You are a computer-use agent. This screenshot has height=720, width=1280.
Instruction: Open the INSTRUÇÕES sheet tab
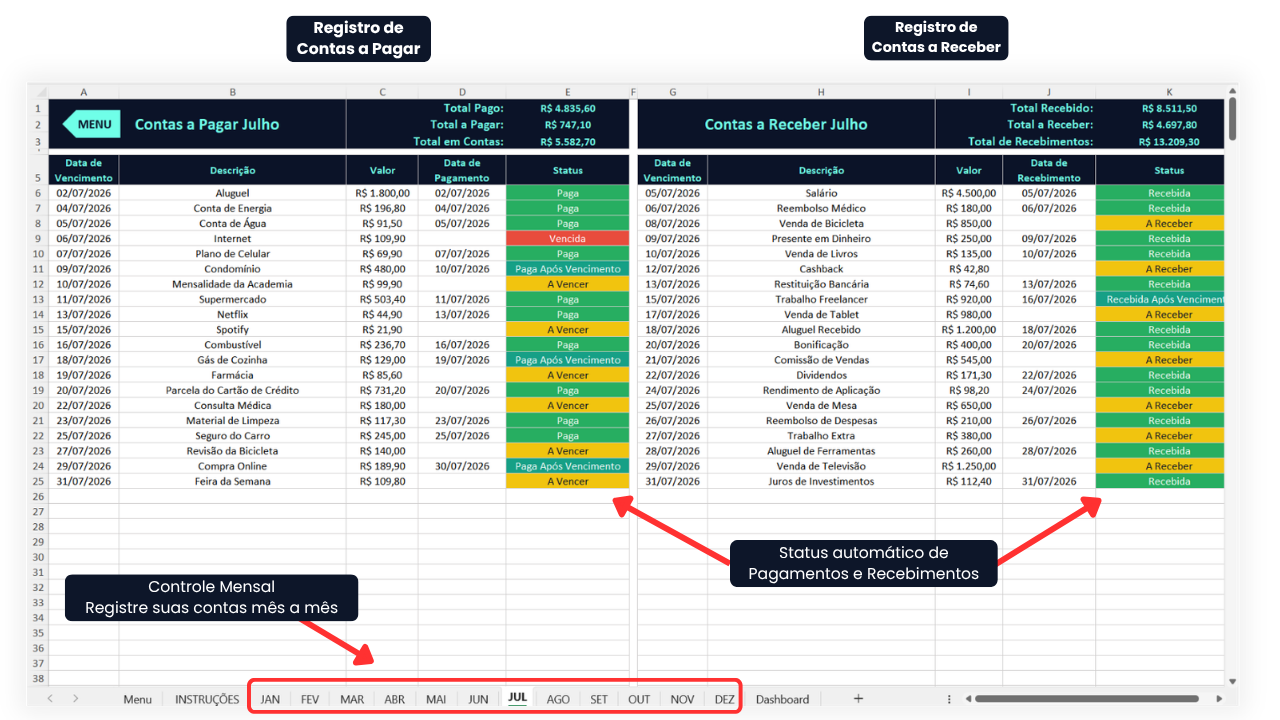coord(207,699)
